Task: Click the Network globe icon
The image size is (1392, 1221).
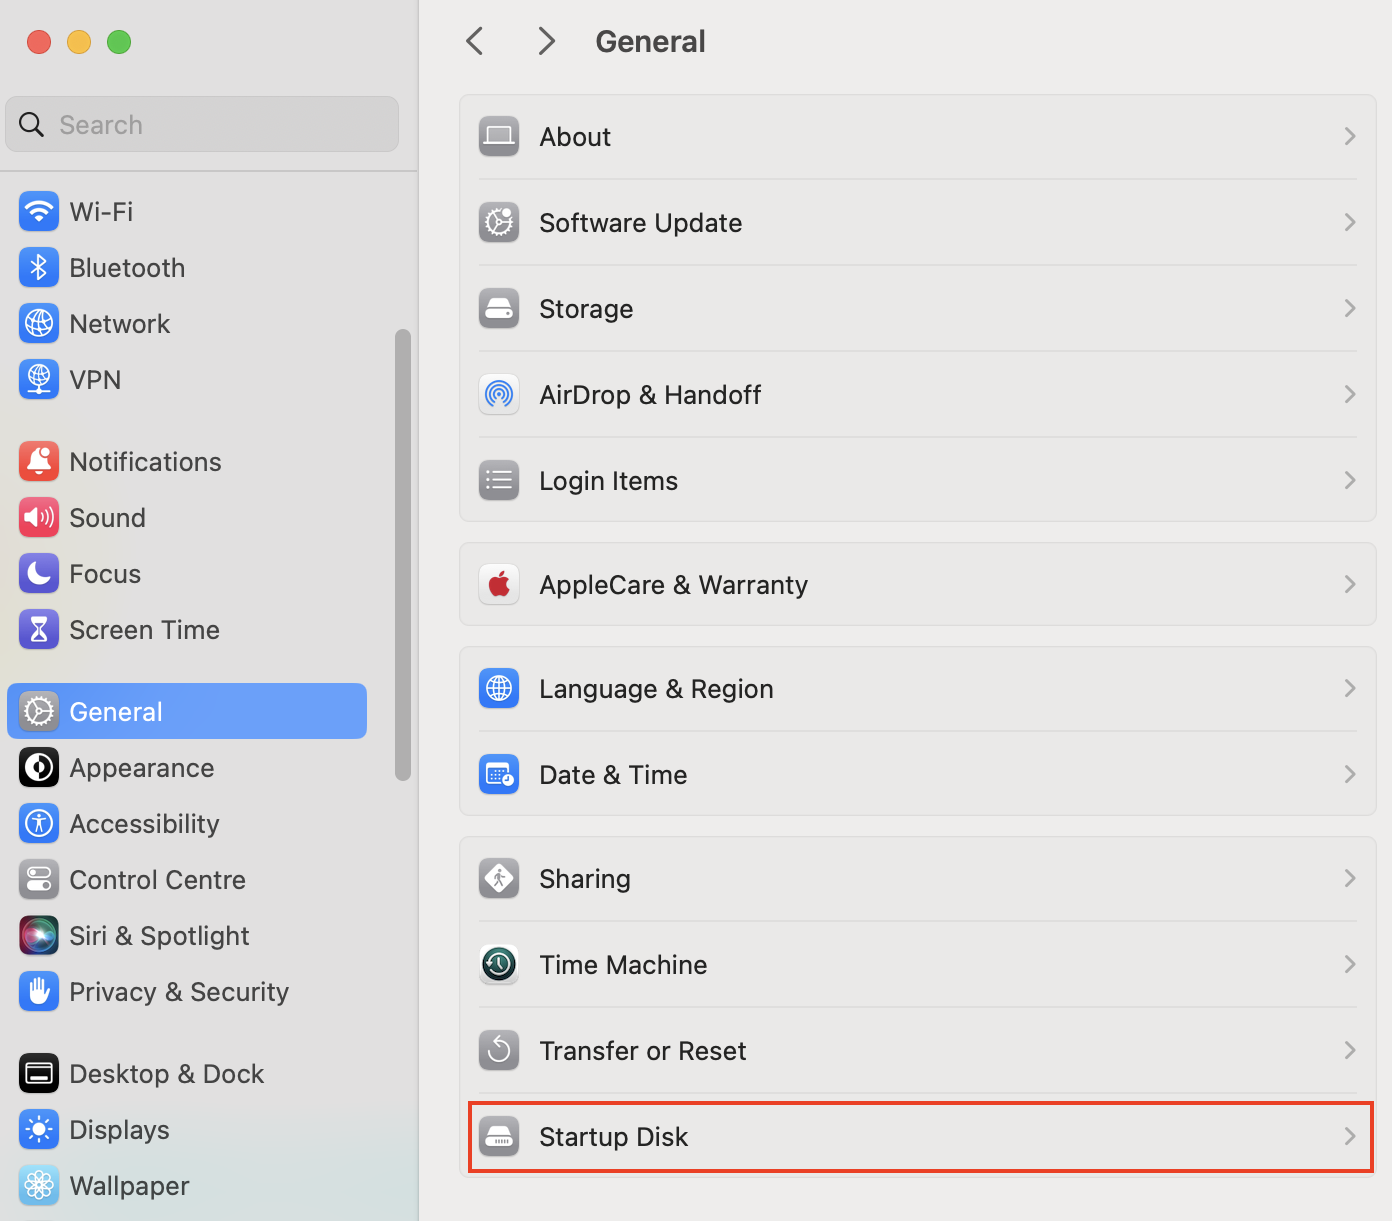Action: (x=39, y=324)
